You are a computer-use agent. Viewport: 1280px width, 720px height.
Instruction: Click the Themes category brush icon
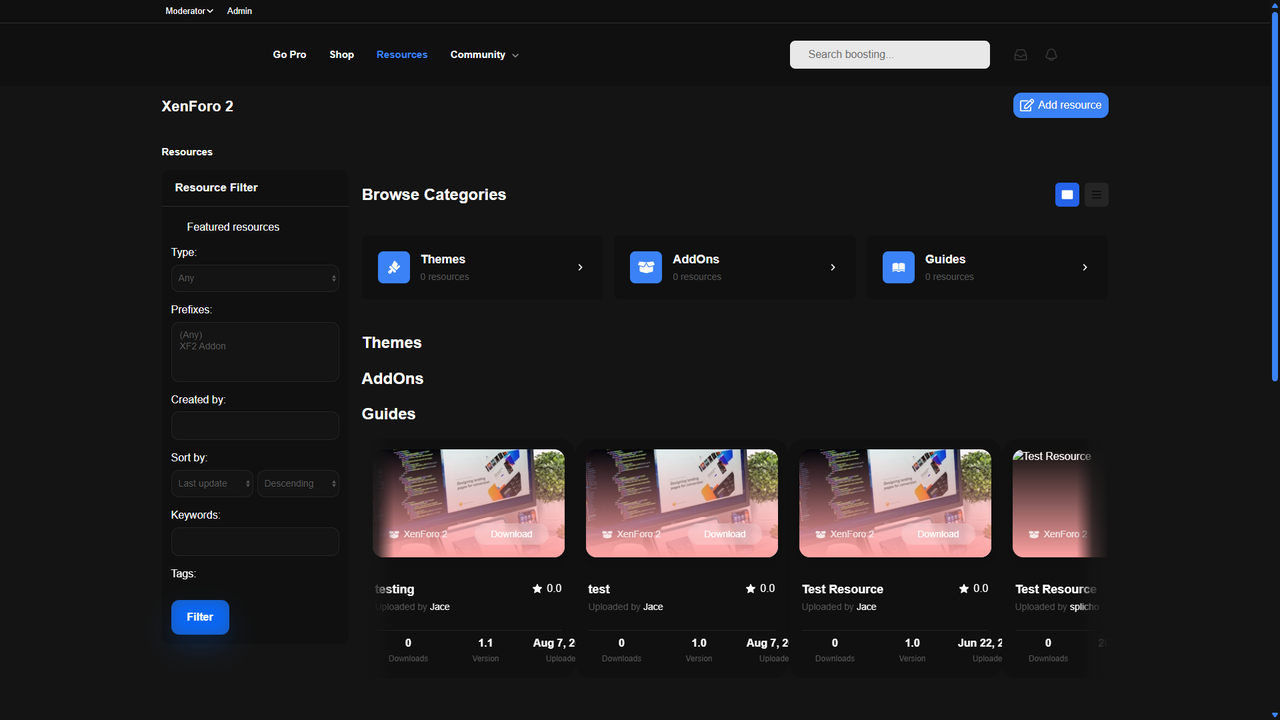pos(394,267)
